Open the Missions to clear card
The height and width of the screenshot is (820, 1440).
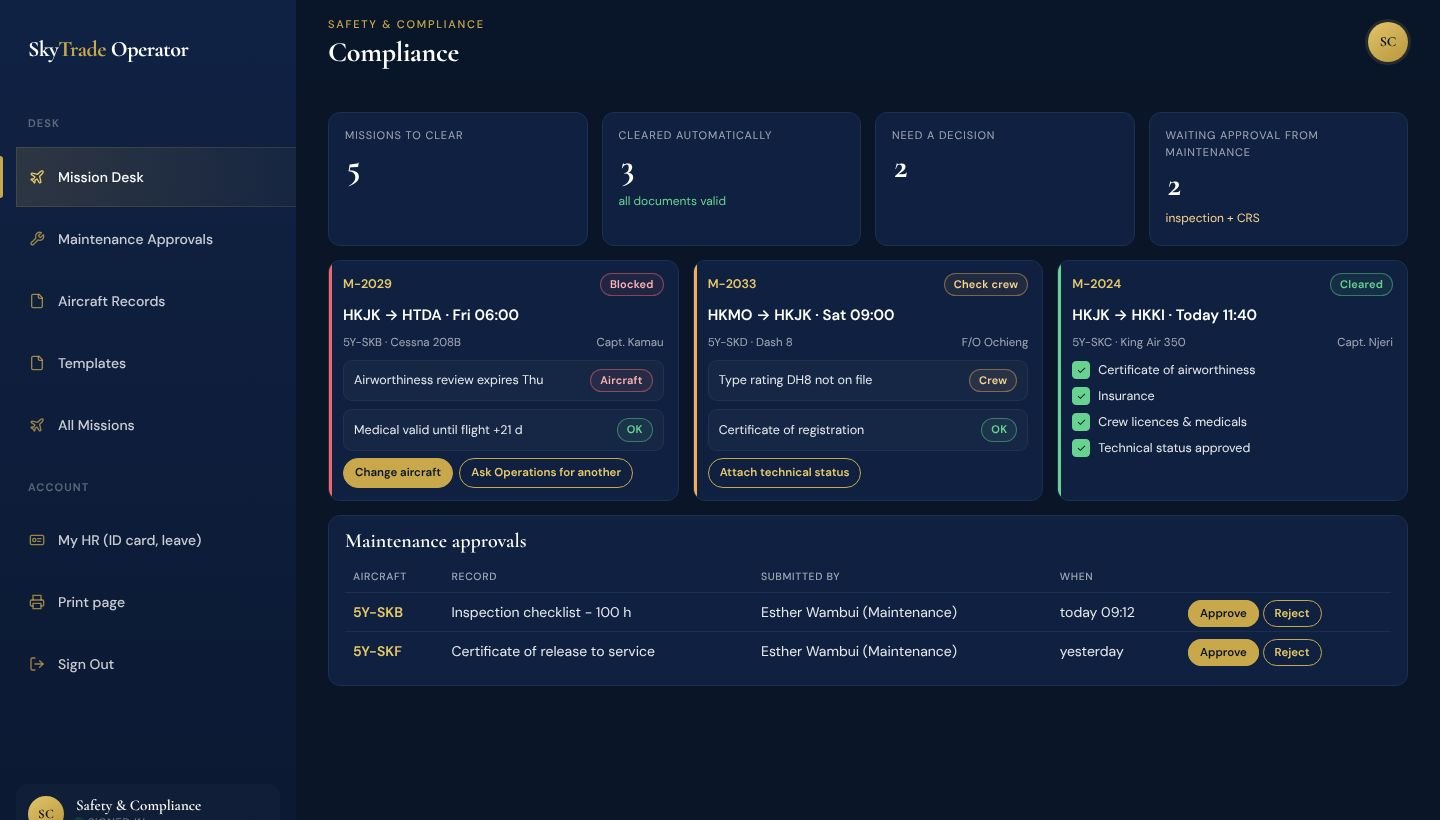click(x=458, y=179)
